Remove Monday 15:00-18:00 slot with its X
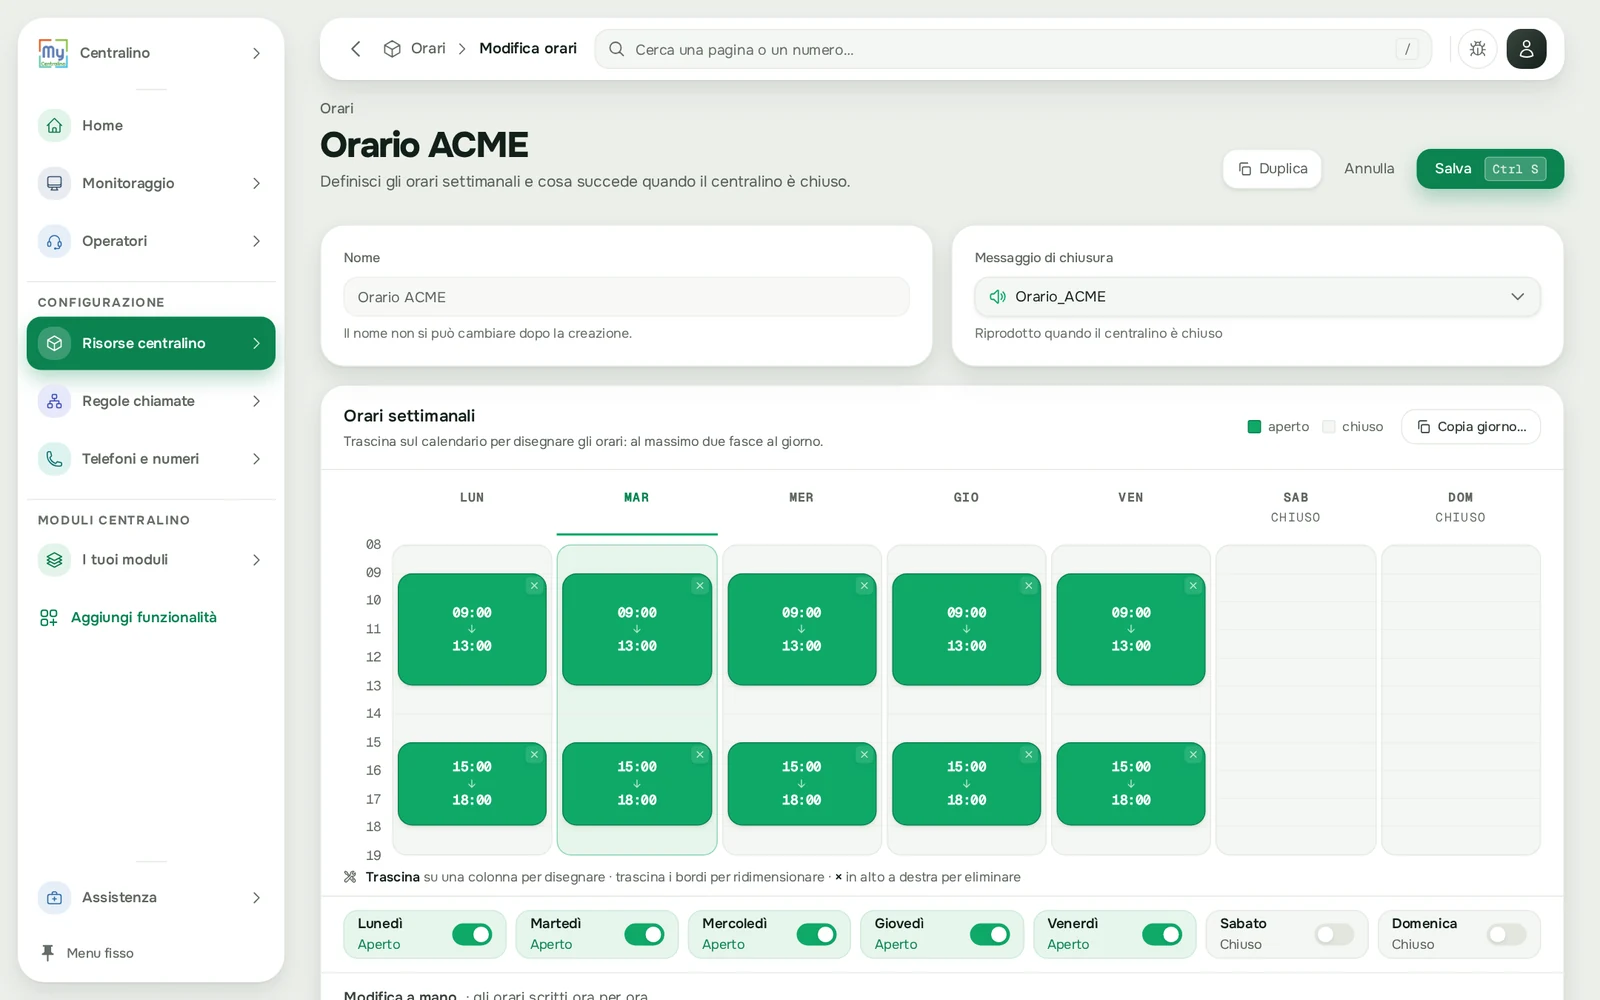This screenshot has height=1000, width=1600. (x=534, y=755)
